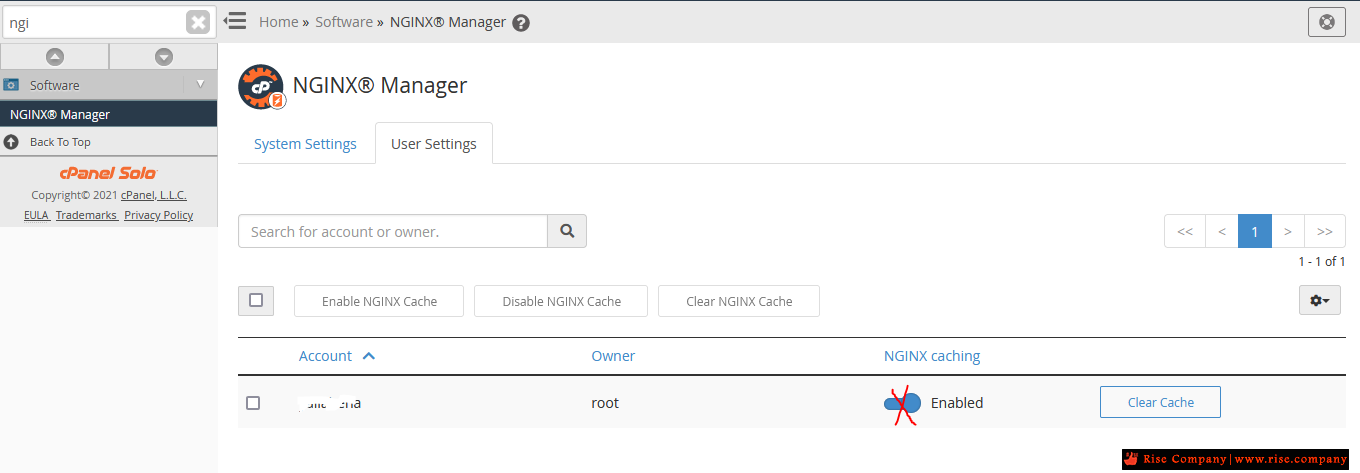Go to first page of results
The height and width of the screenshot is (473, 1360).
tap(1185, 231)
